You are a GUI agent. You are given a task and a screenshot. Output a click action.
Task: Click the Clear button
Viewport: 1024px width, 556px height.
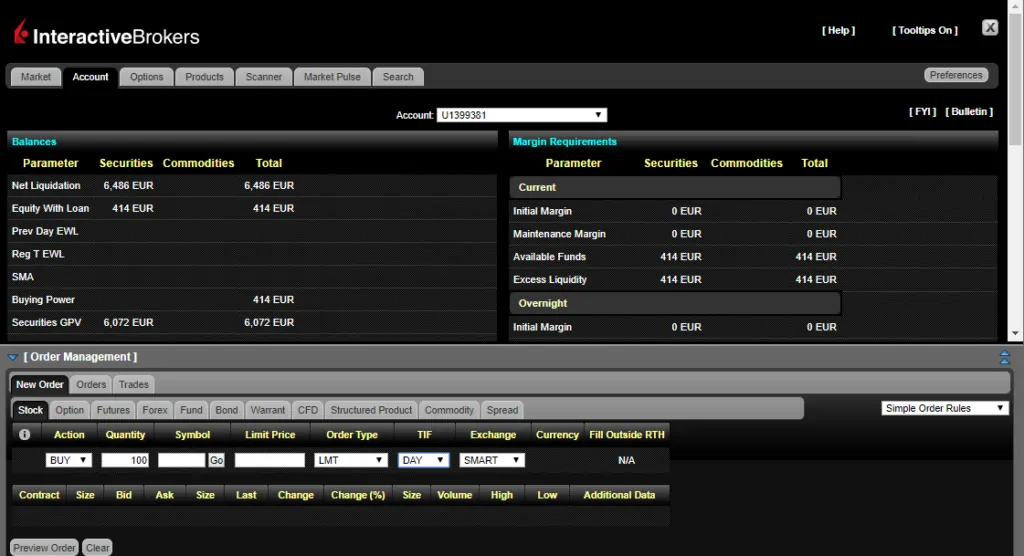click(97, 548)
